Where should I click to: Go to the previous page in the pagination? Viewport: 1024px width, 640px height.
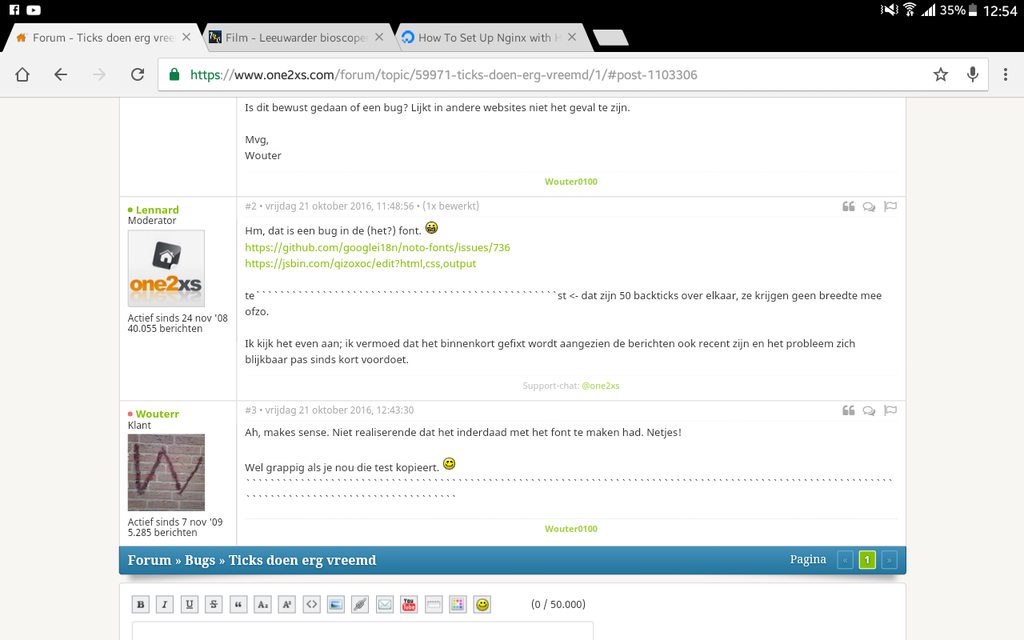(x=845, y=560)
